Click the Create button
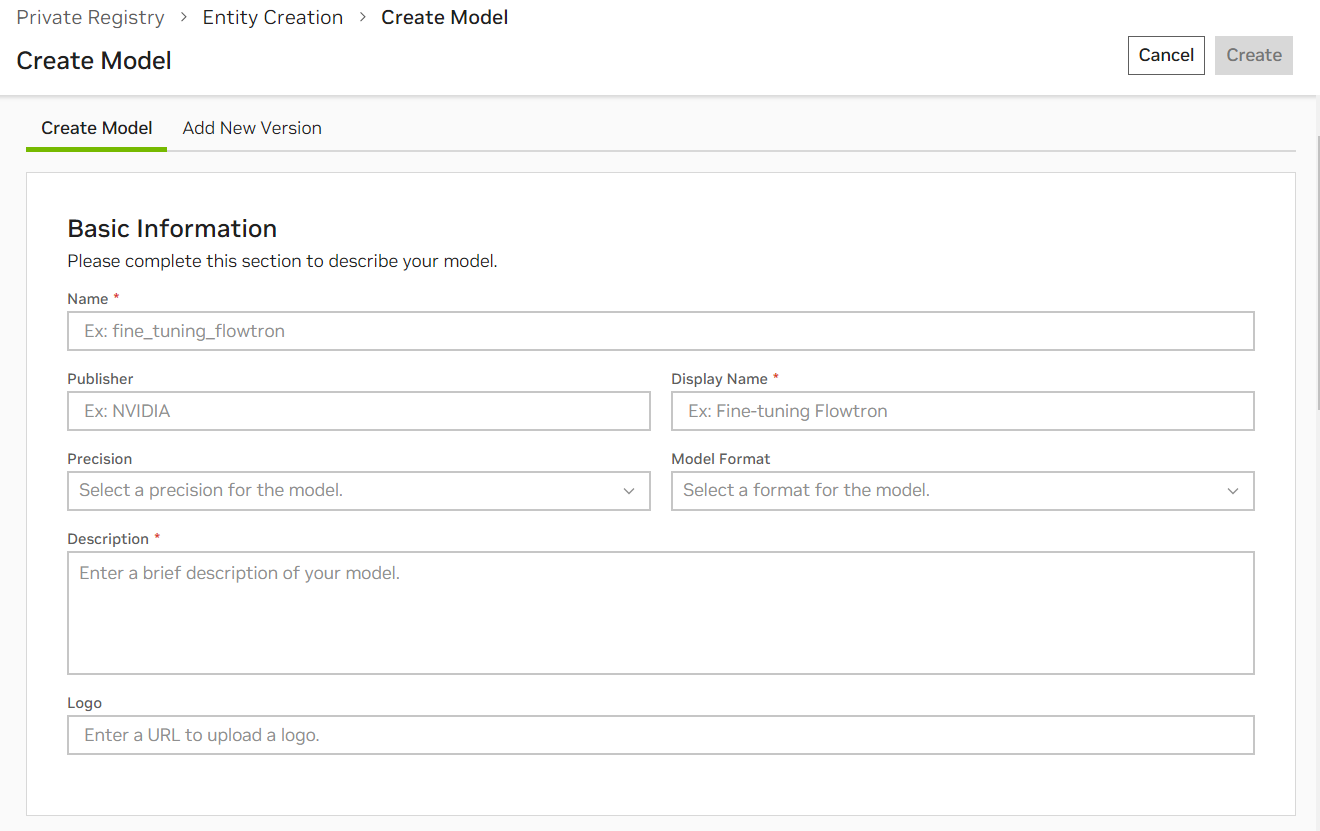The height and width of the screenshot is (831, 1320). click(1253, 56)
